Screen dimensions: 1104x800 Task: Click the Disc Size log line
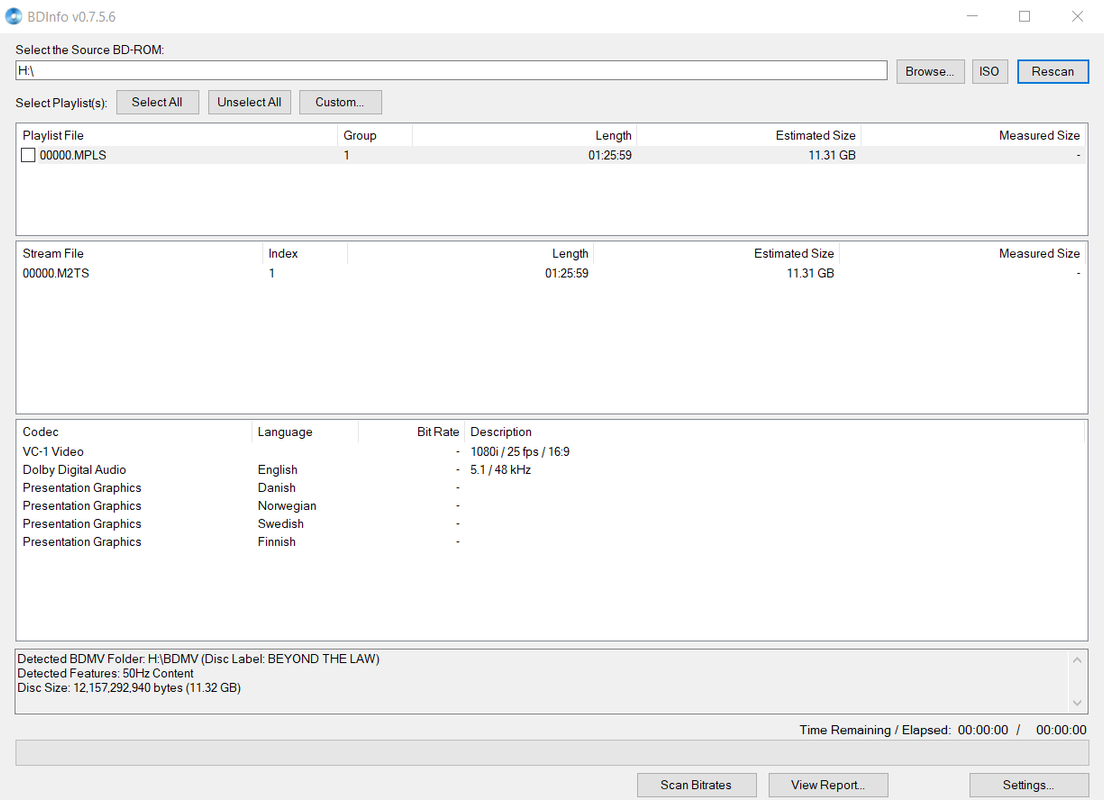tap(129, 688)
